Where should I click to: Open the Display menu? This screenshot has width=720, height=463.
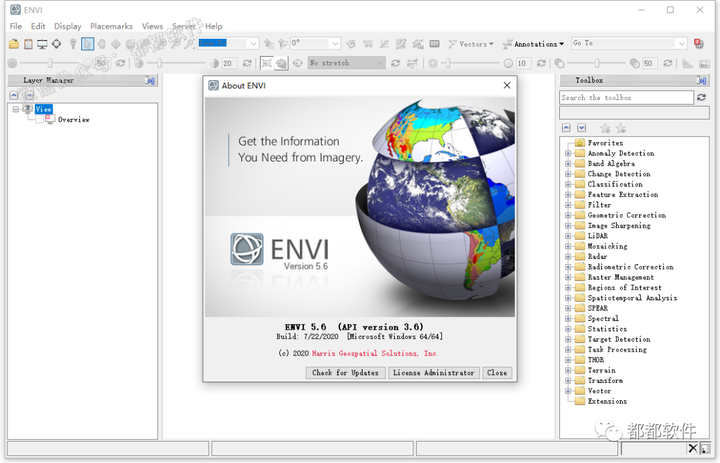coord(68,26)
